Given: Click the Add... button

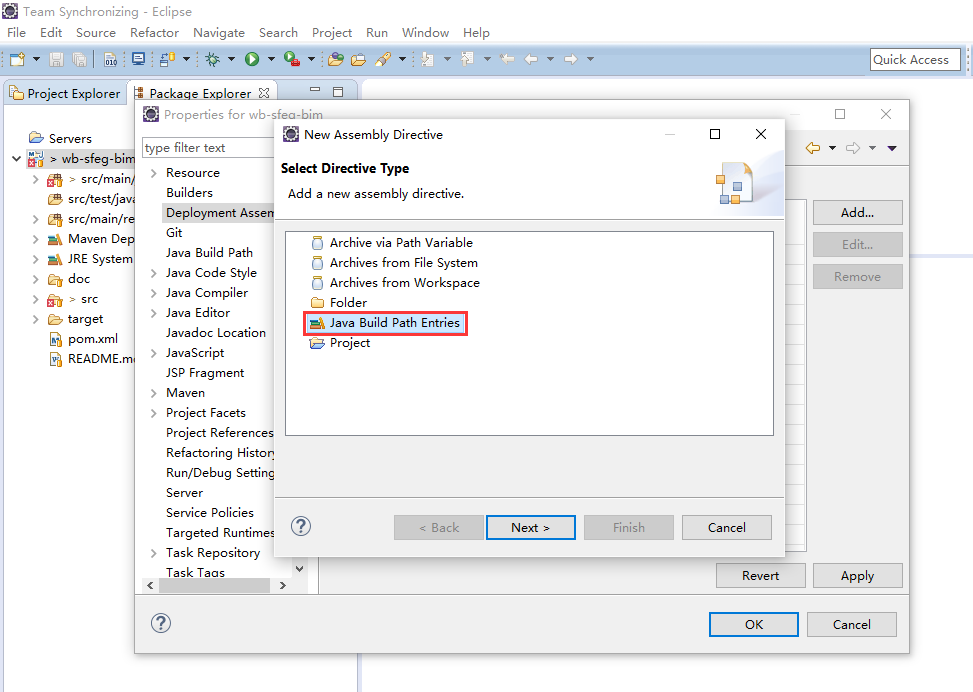Looking at the screenshot, I should tap(858, 212).
